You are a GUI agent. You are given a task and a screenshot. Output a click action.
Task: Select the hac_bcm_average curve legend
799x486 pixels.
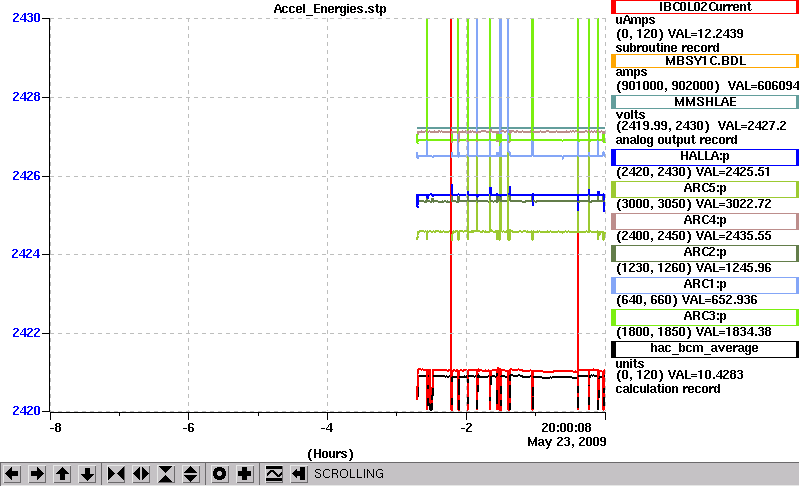(x=705, y=349)
